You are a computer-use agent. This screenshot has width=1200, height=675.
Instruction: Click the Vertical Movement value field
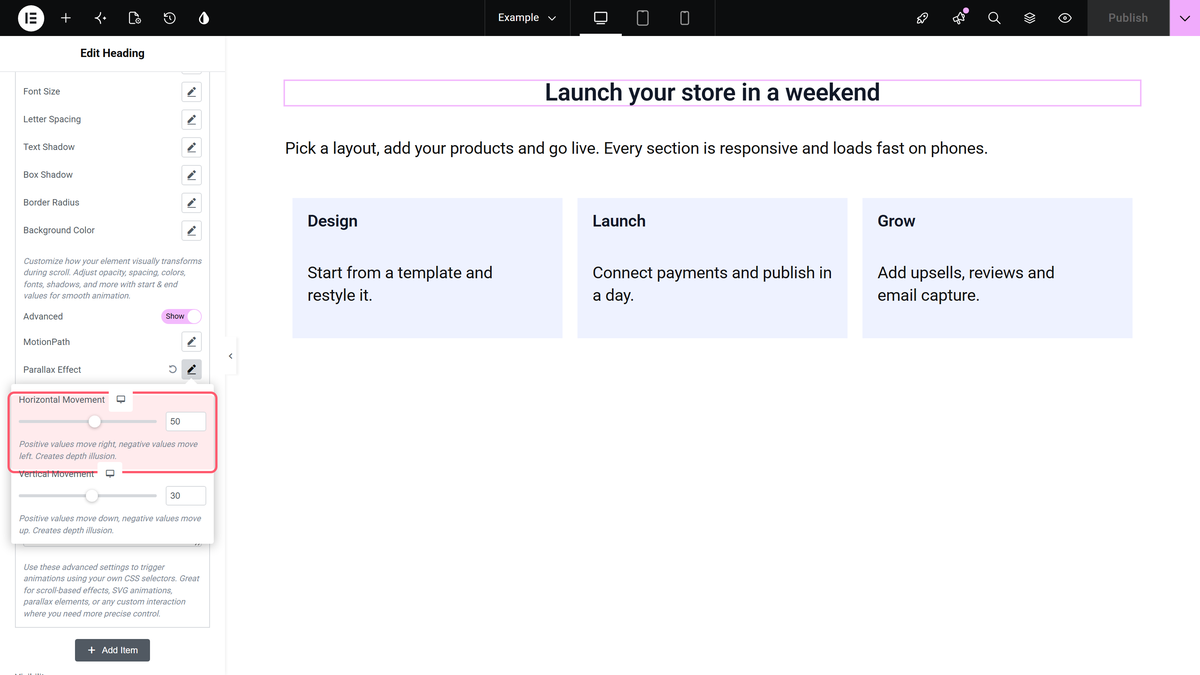(x=186, y=496)
